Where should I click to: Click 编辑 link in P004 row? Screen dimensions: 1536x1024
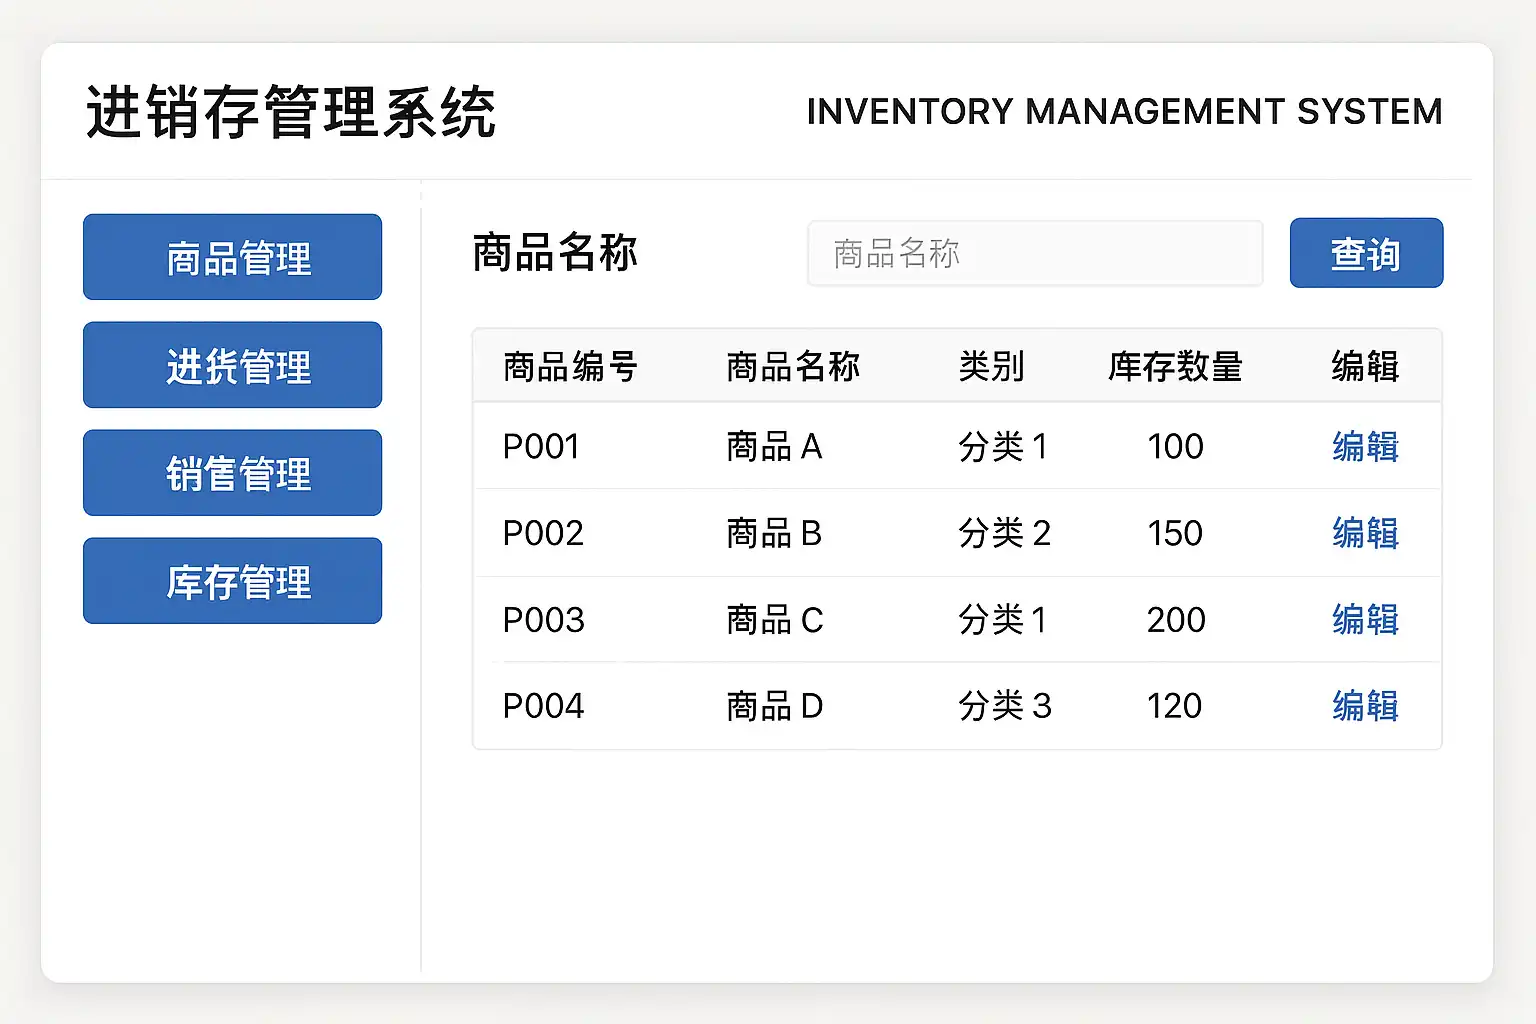(1364, 706)
